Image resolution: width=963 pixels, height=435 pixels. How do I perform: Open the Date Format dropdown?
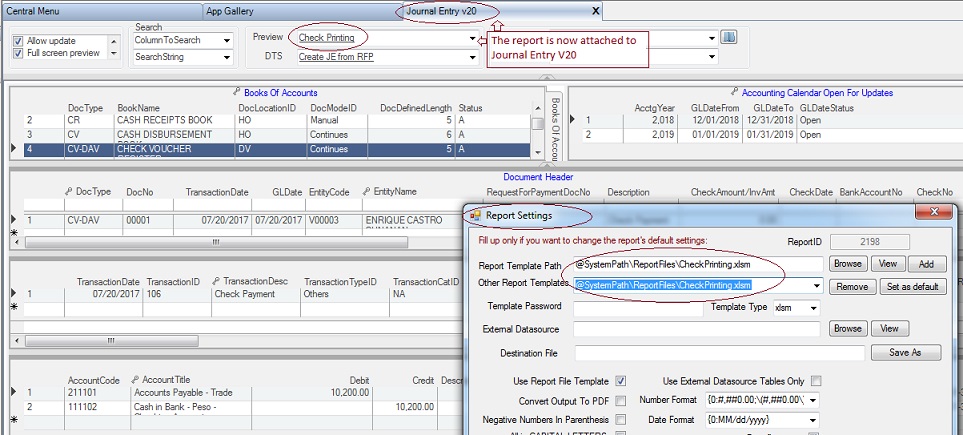pos(814,420)
